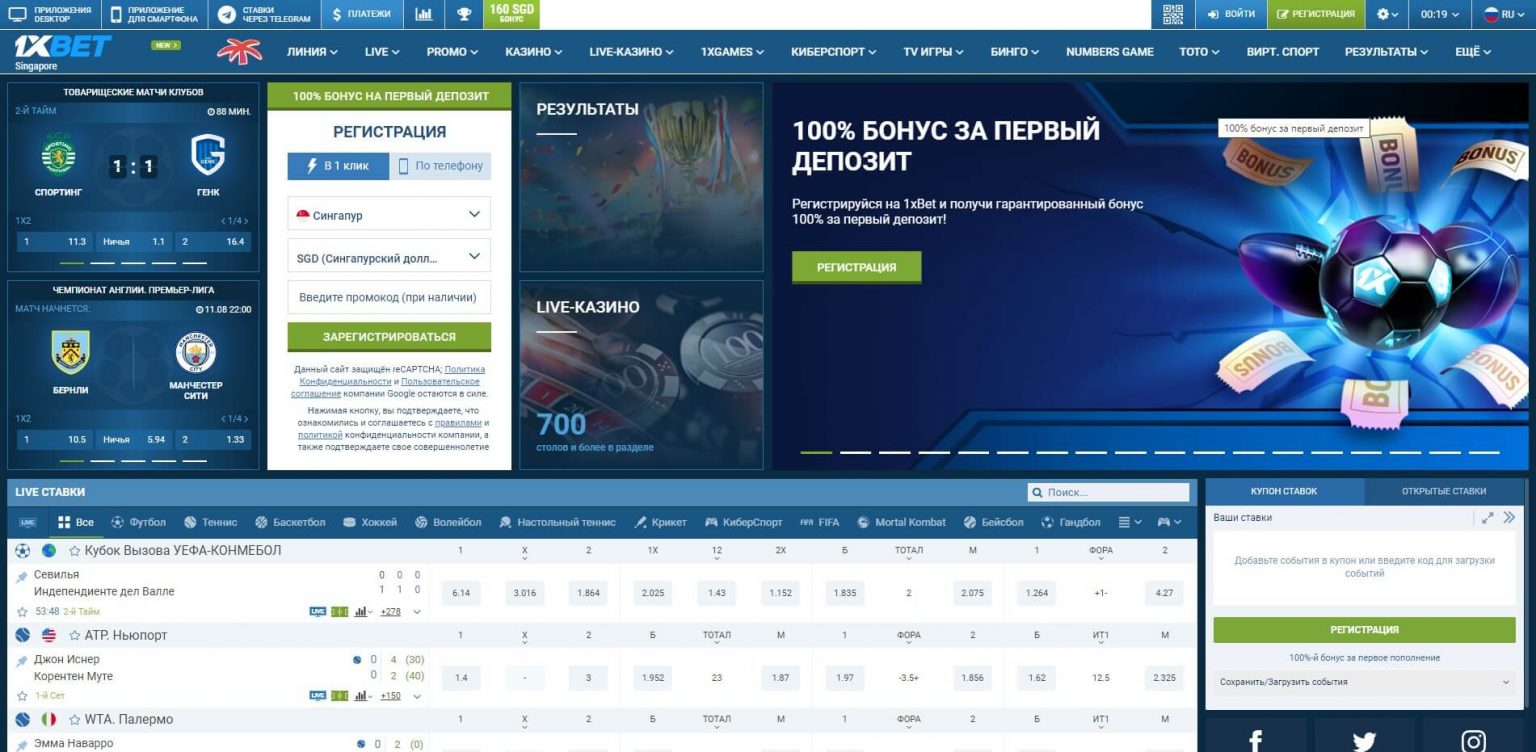Open the RU language dropdown
The width and height of the screenshot is (1536, 752).
pos(1503,14)
